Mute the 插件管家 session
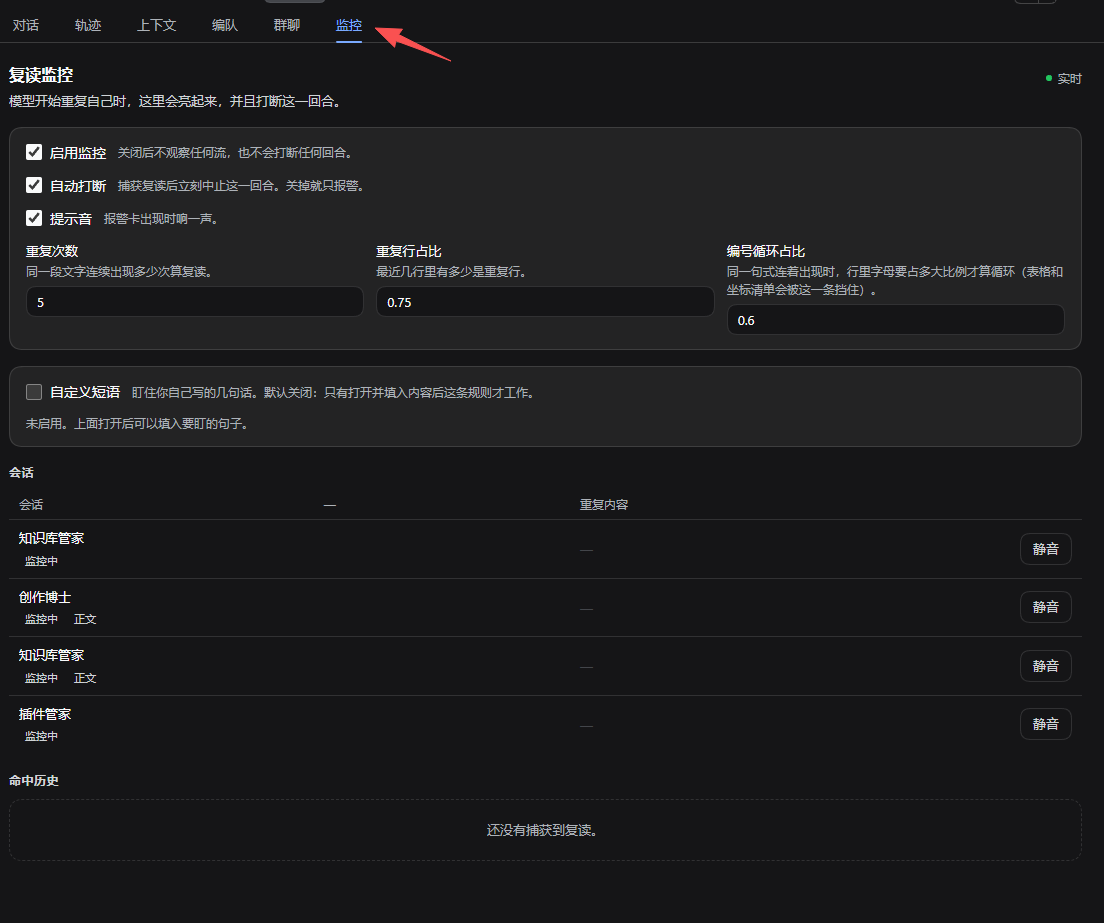The image size is (1104, 923). [1046, 724]
